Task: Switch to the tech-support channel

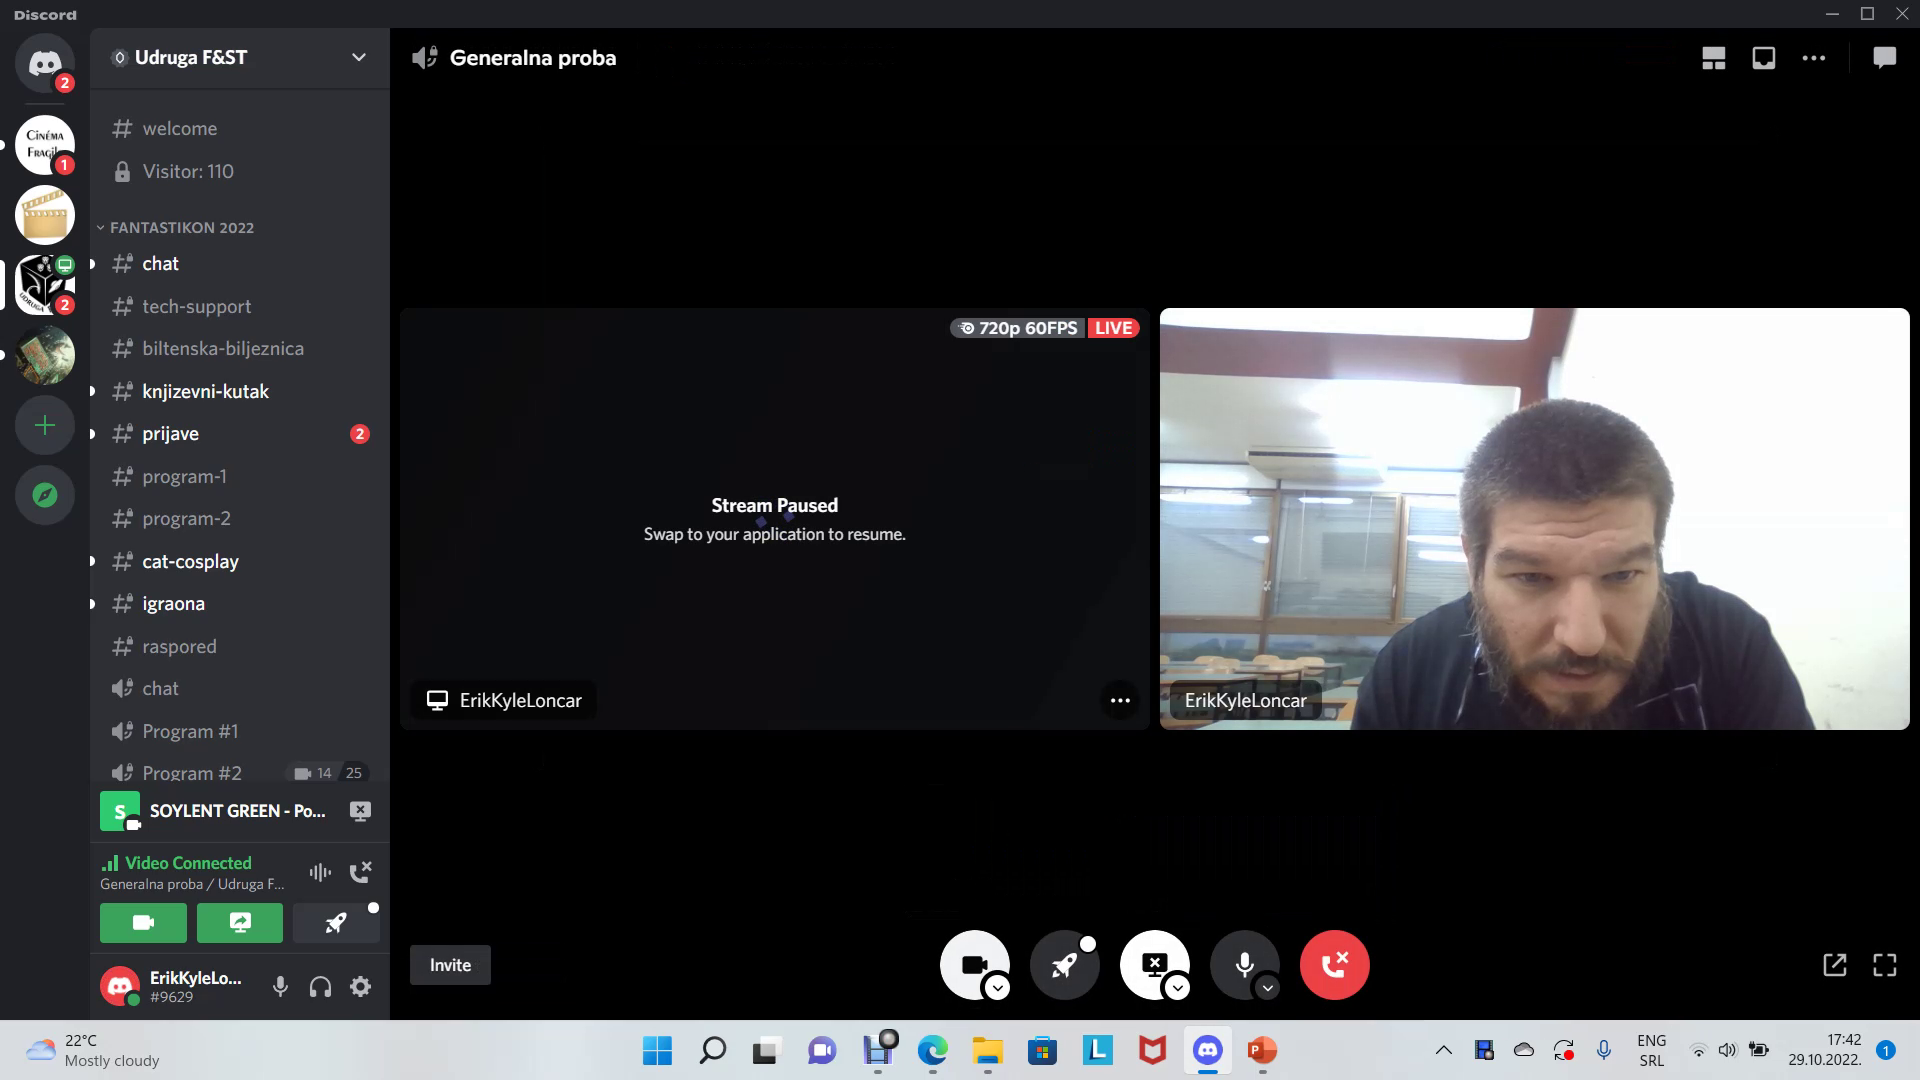Action: [196, 307]
